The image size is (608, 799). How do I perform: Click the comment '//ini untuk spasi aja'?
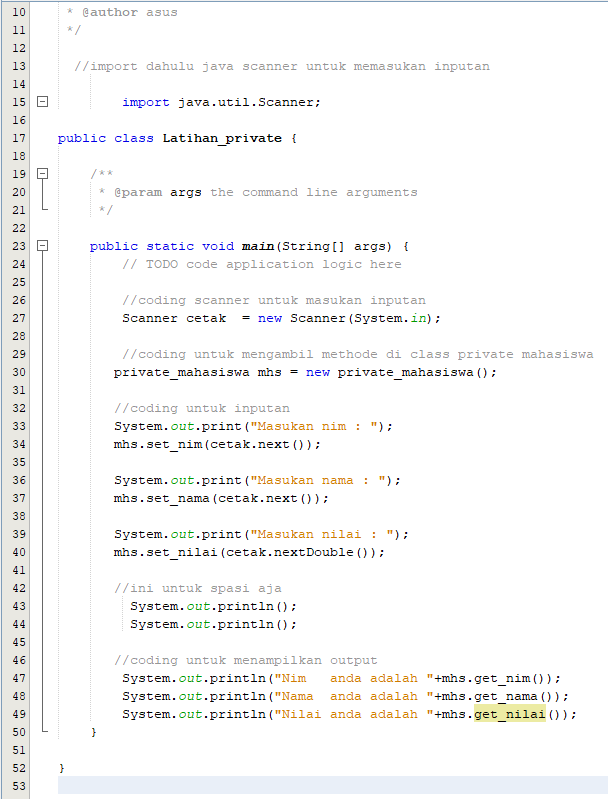198,588
